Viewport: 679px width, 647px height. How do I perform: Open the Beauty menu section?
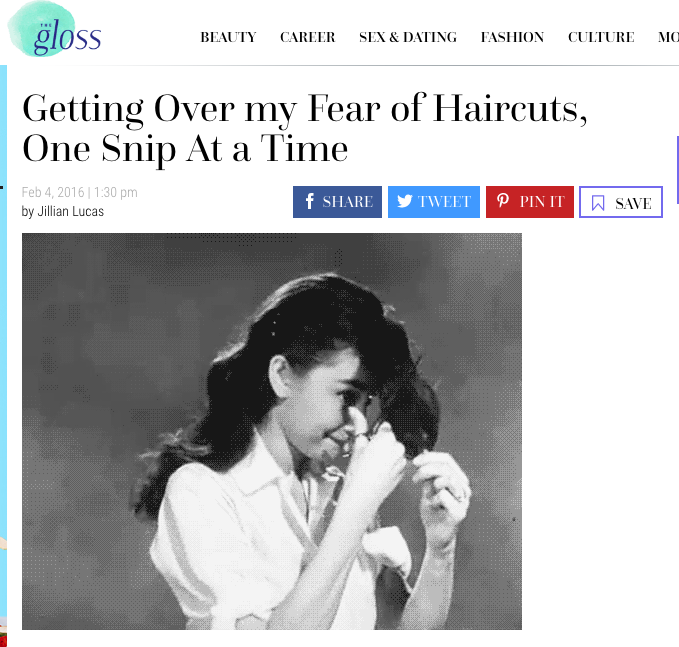click(228, 37)
